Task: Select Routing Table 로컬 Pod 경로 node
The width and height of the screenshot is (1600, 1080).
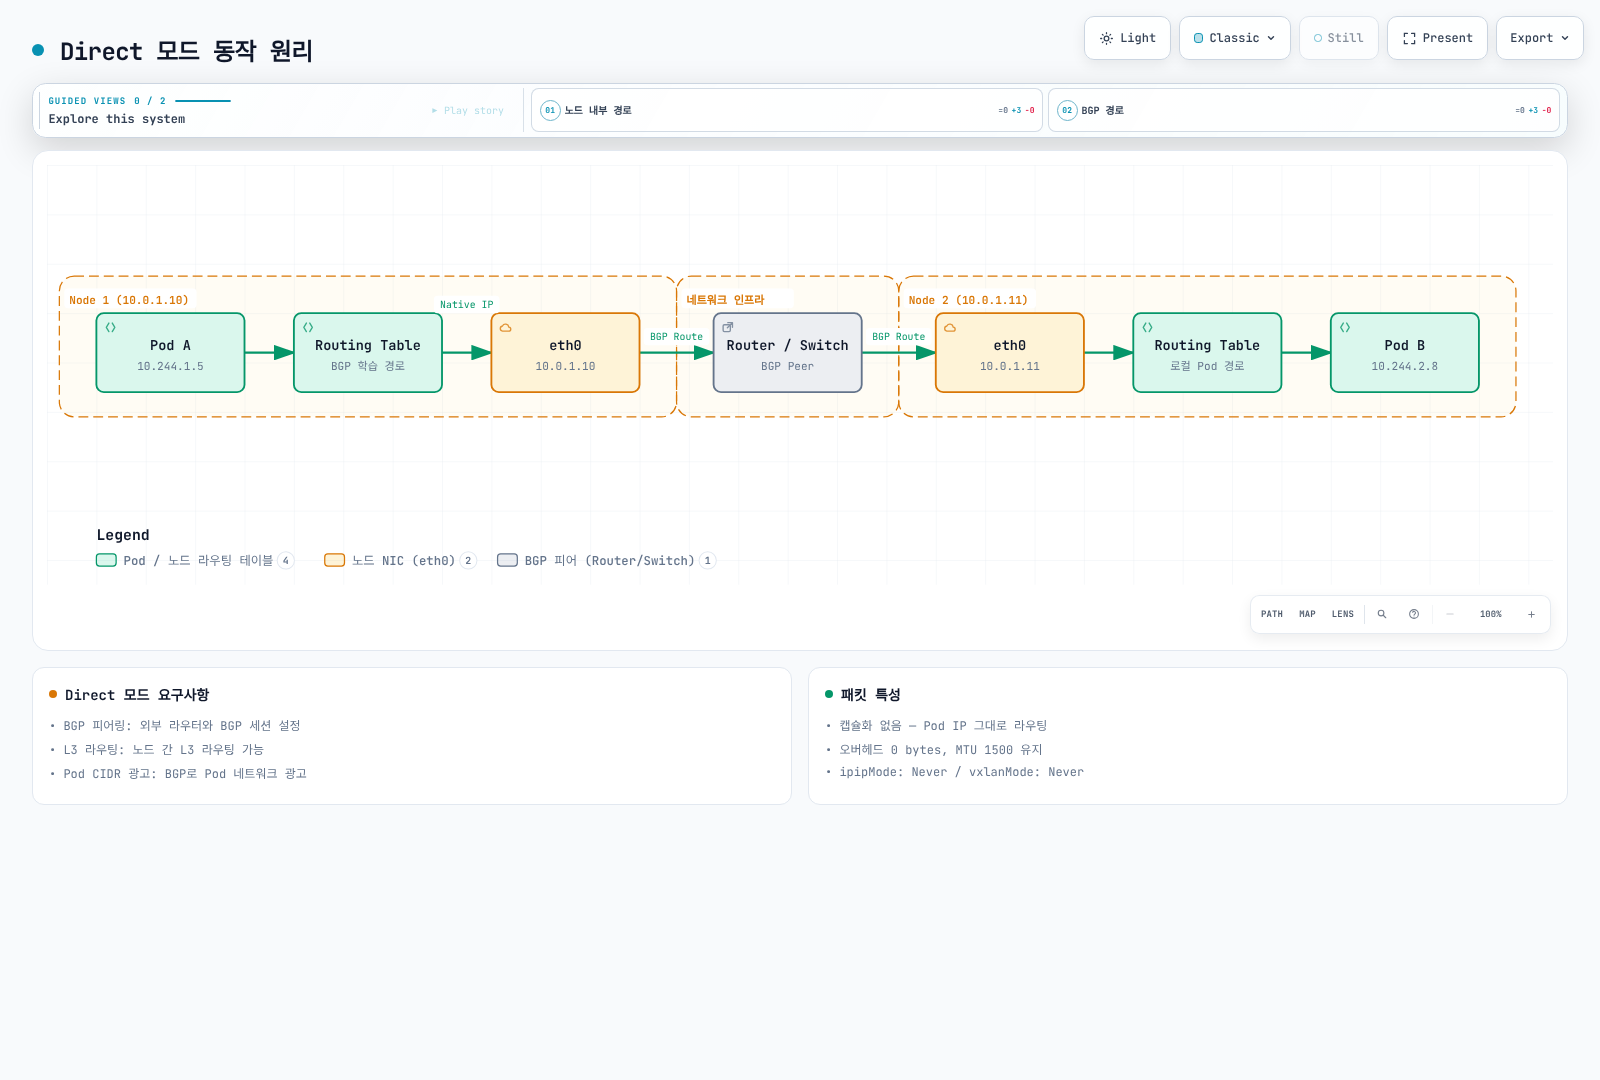Action: coord(1207,353)
